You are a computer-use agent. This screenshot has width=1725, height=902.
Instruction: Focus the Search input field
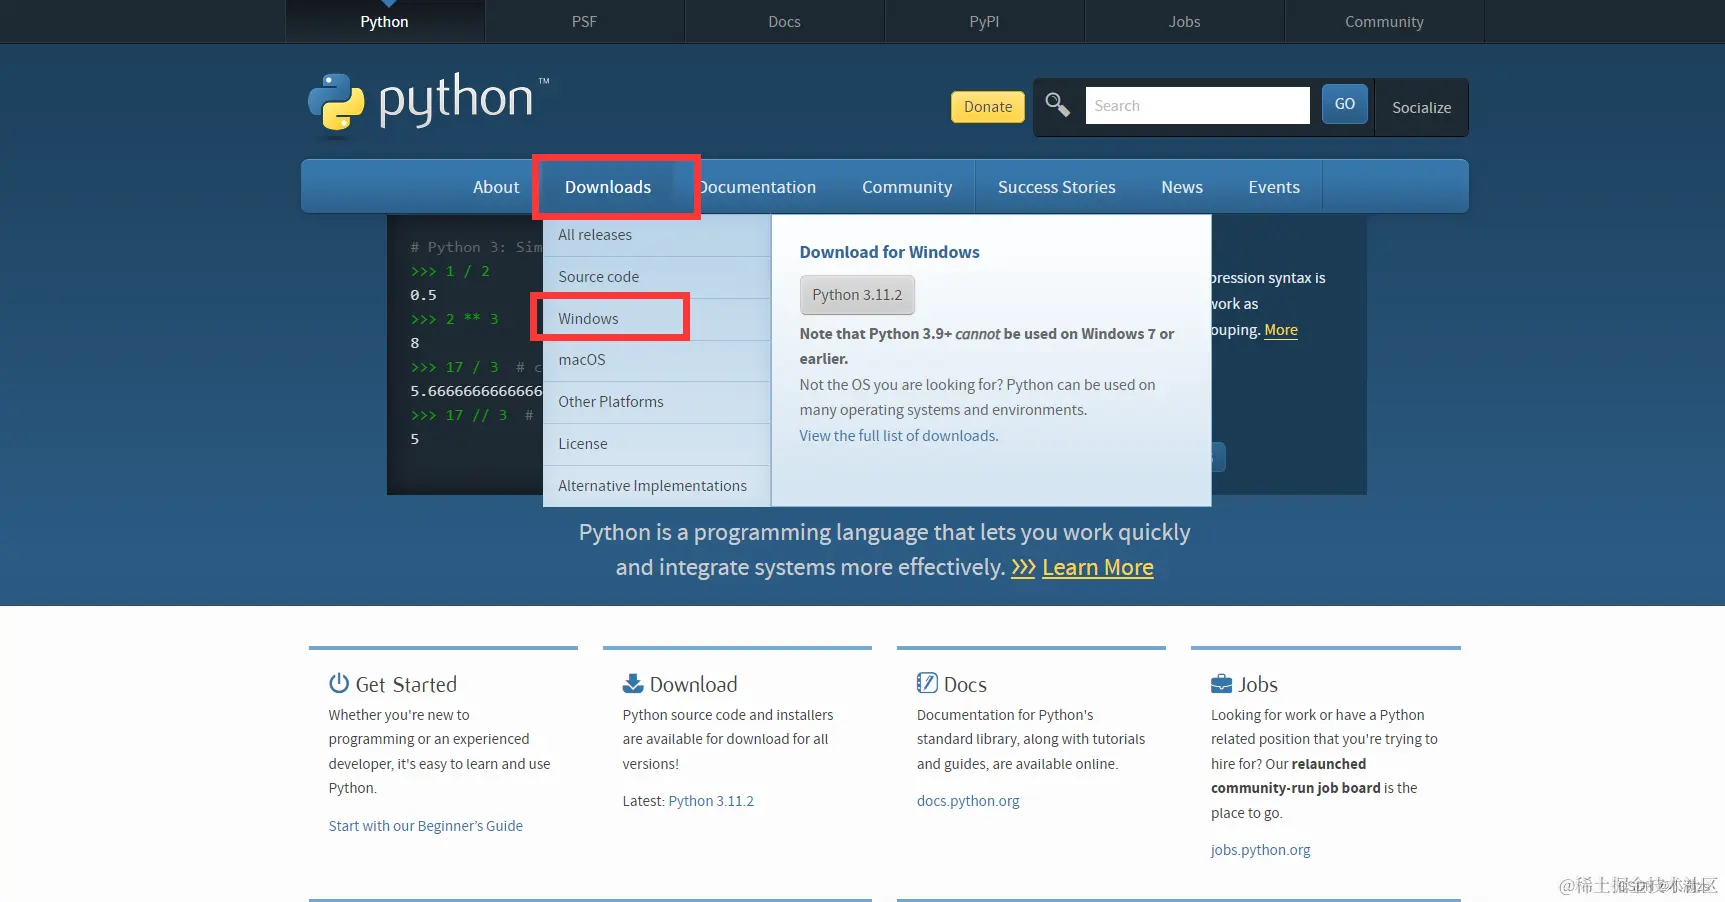(x=1198, y=105)
